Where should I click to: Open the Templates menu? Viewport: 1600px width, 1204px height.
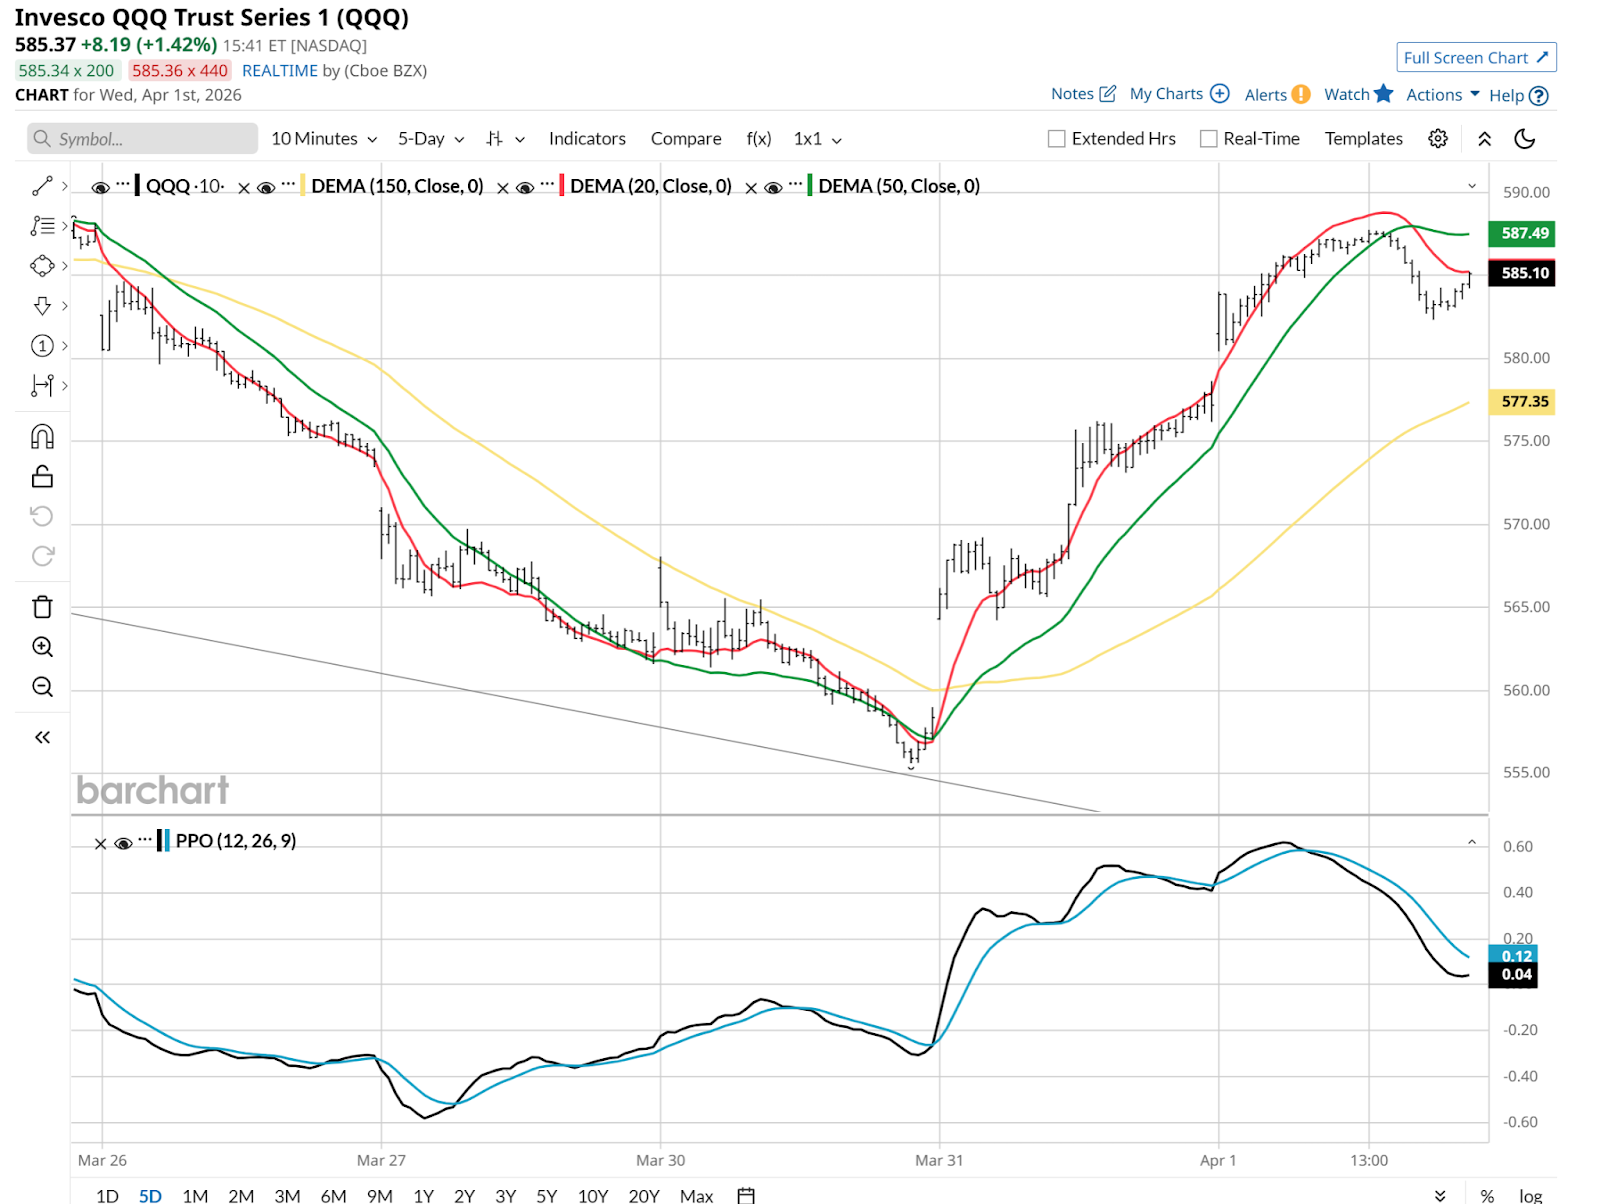pos(1364,139)
